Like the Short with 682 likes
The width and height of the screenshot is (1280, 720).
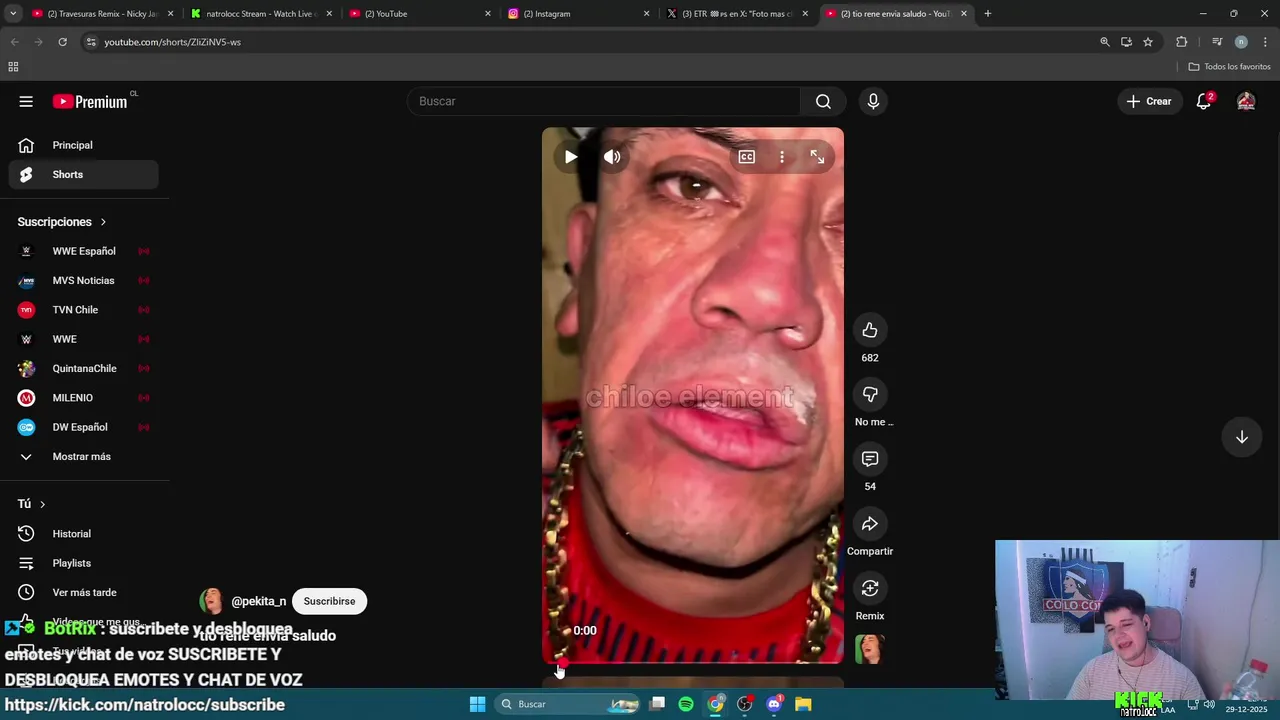click(x=870, y=330)
